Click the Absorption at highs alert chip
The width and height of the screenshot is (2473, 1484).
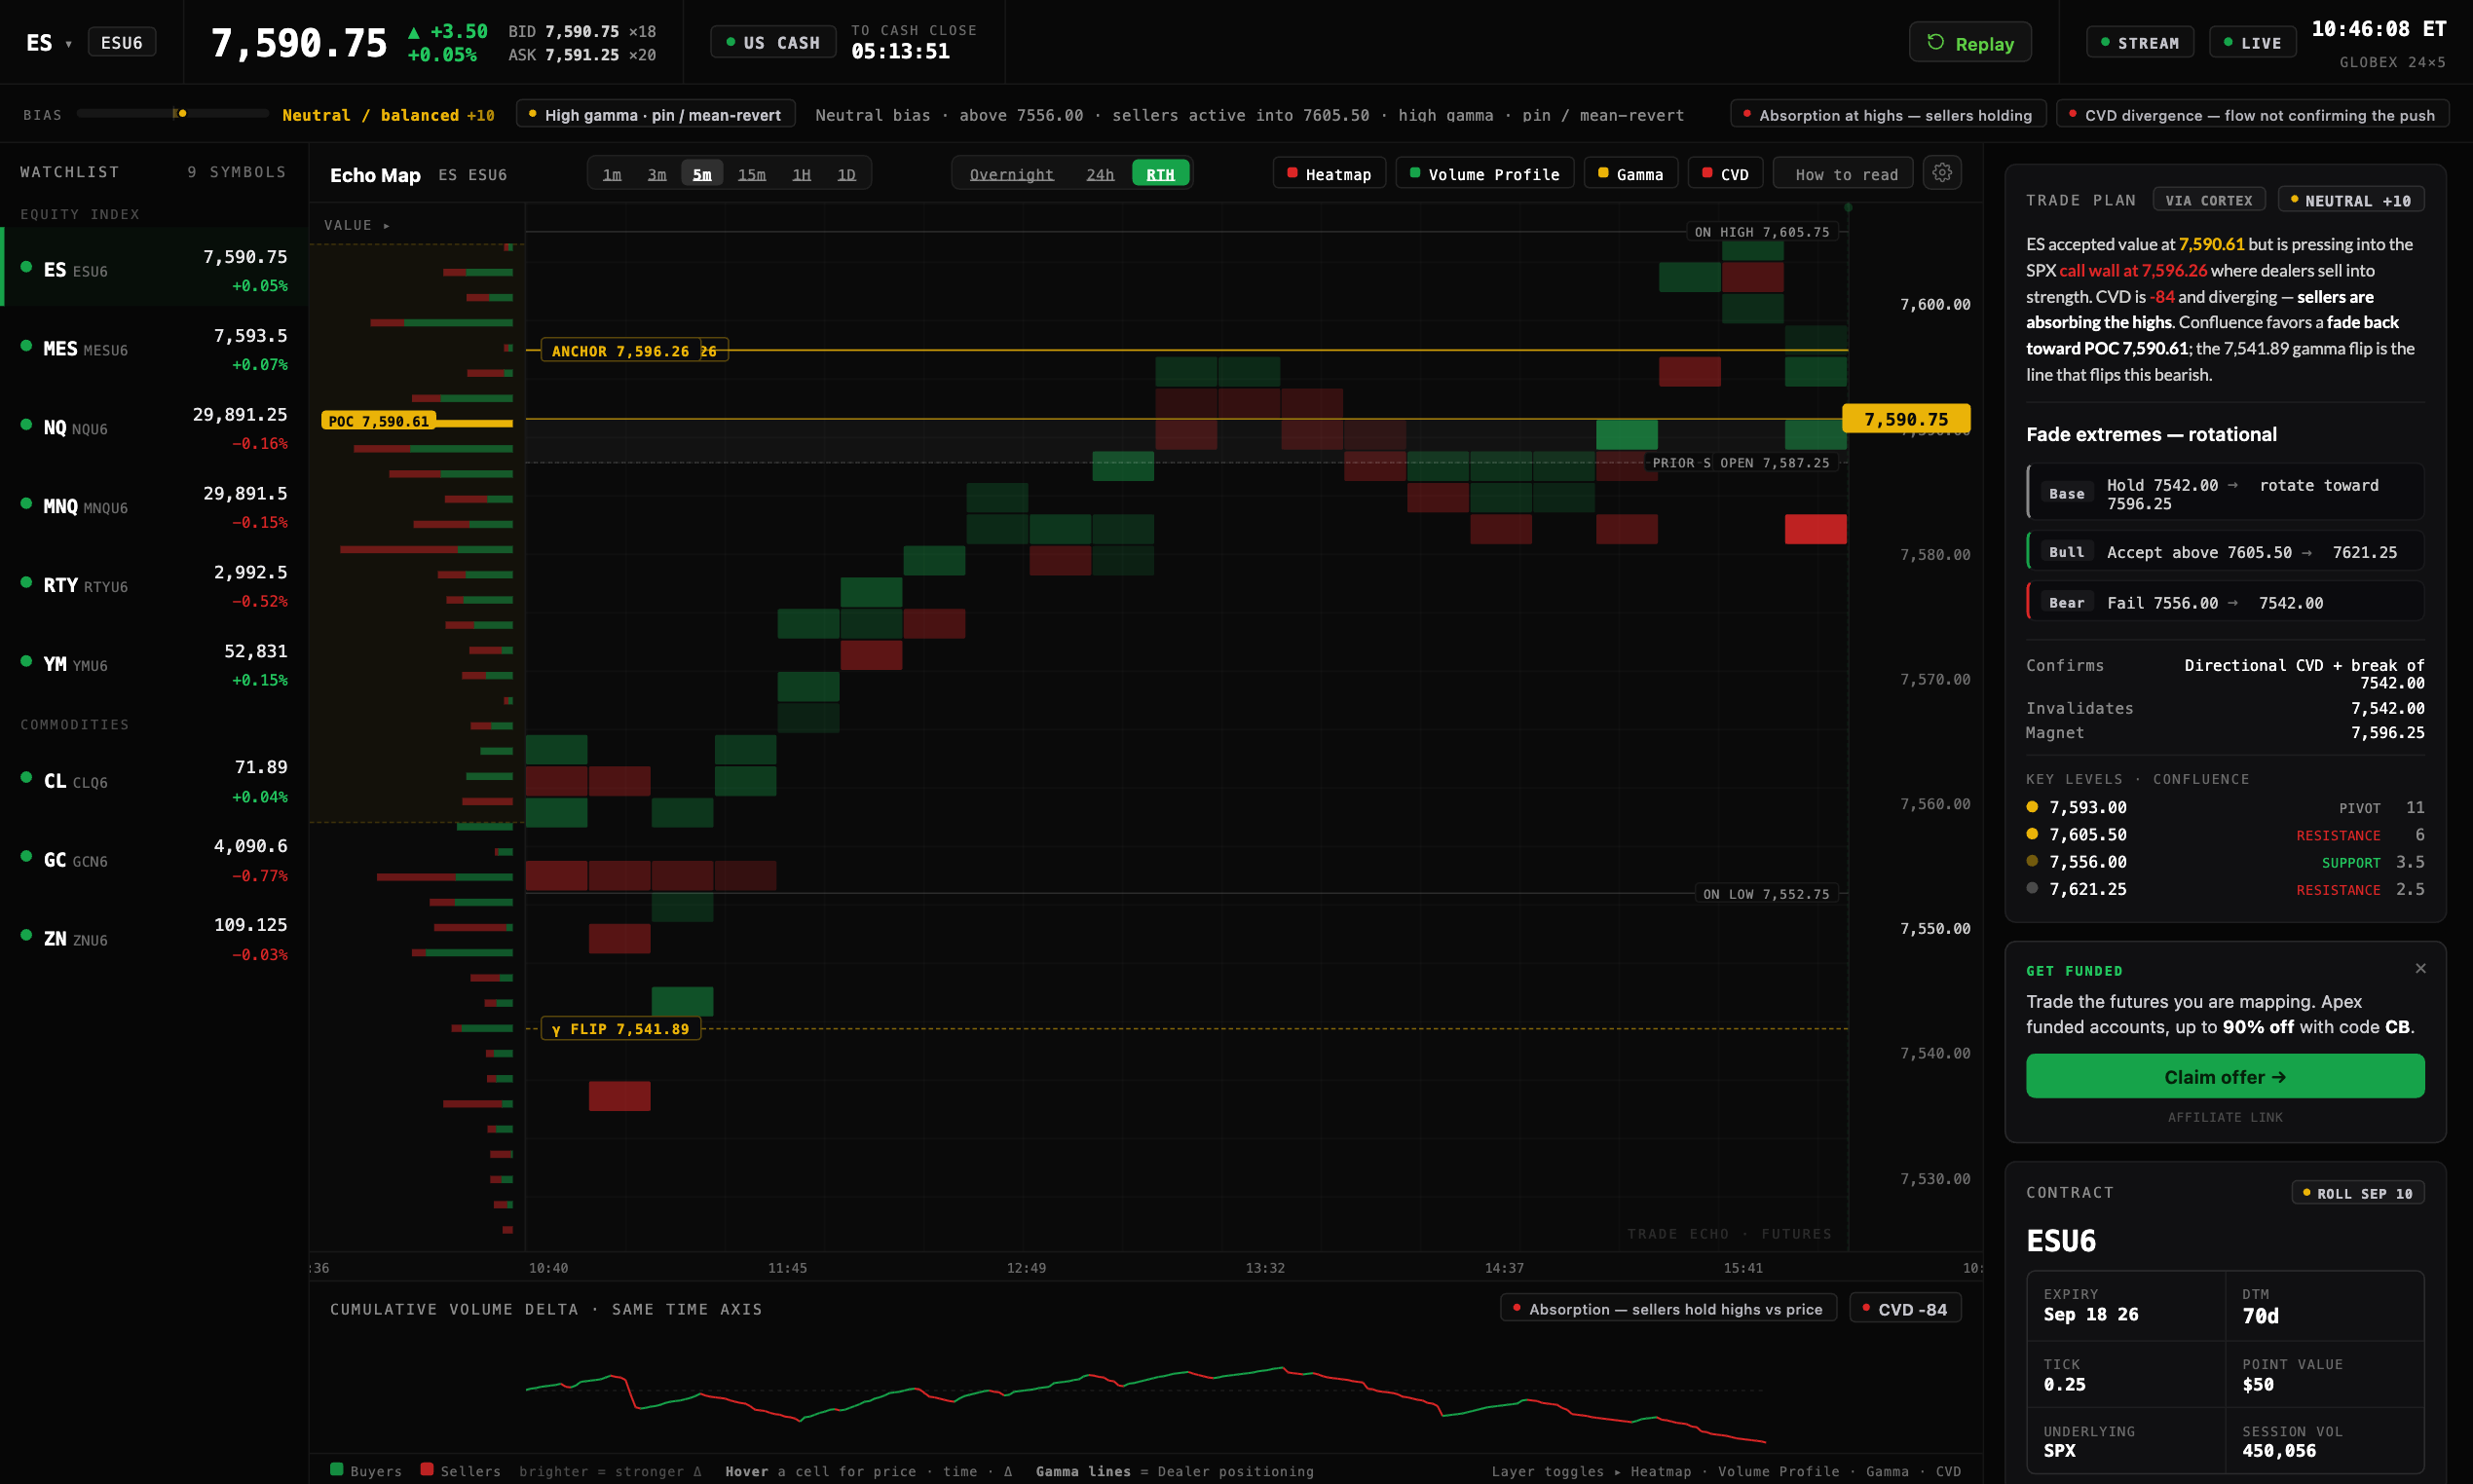click(1887, 115)
